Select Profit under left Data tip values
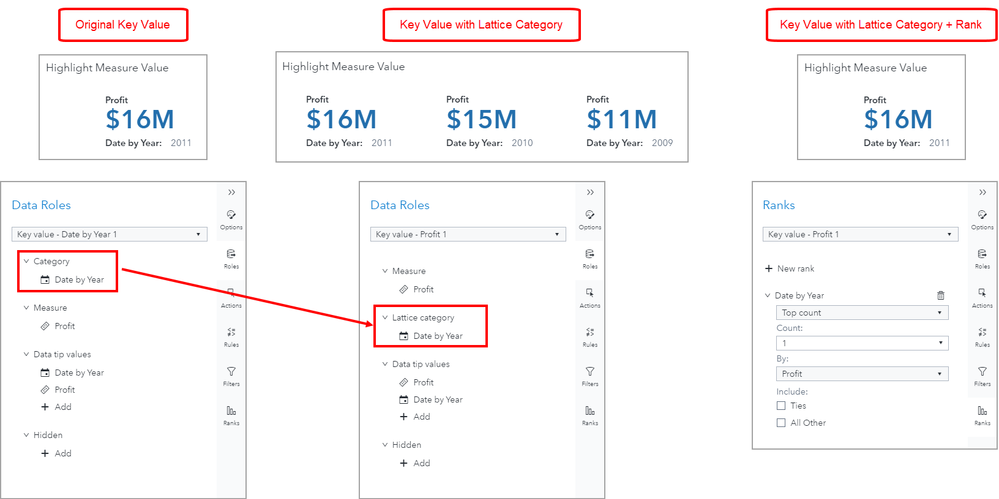This screenshot has height=499, width=999. click(x=57, y=389)
